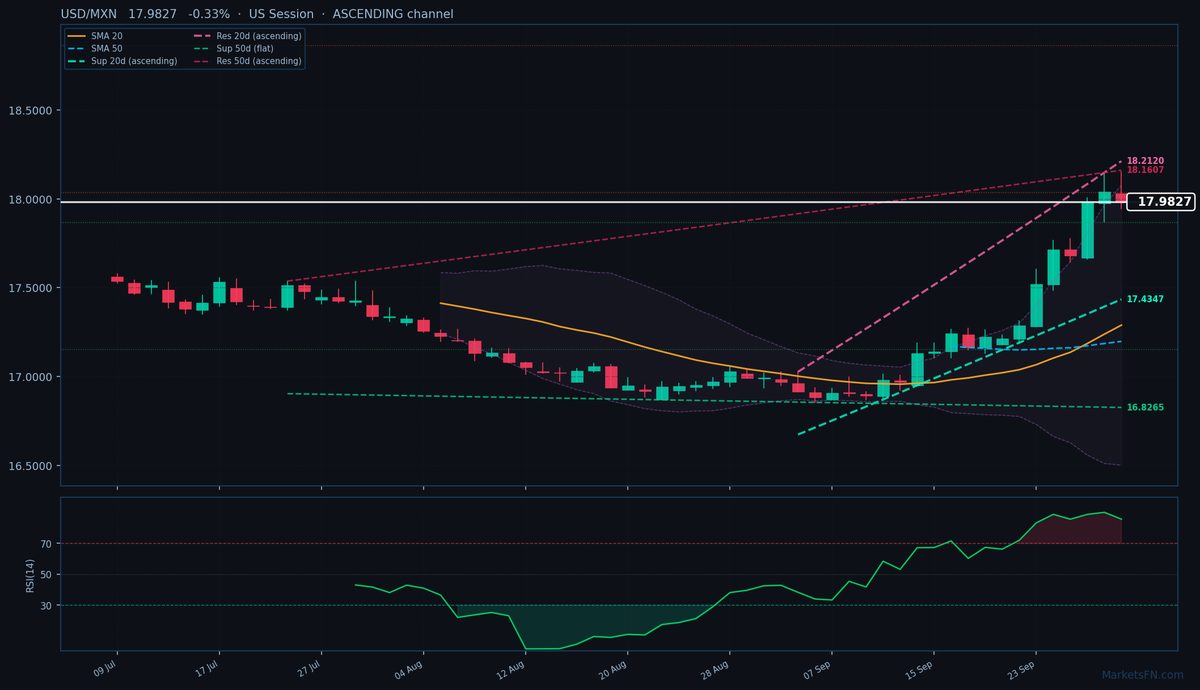The width and height of the screenshot is (1200, 690).
Task: Click Res 50d (ascending) legend entry
Action: tap(246, 61)
